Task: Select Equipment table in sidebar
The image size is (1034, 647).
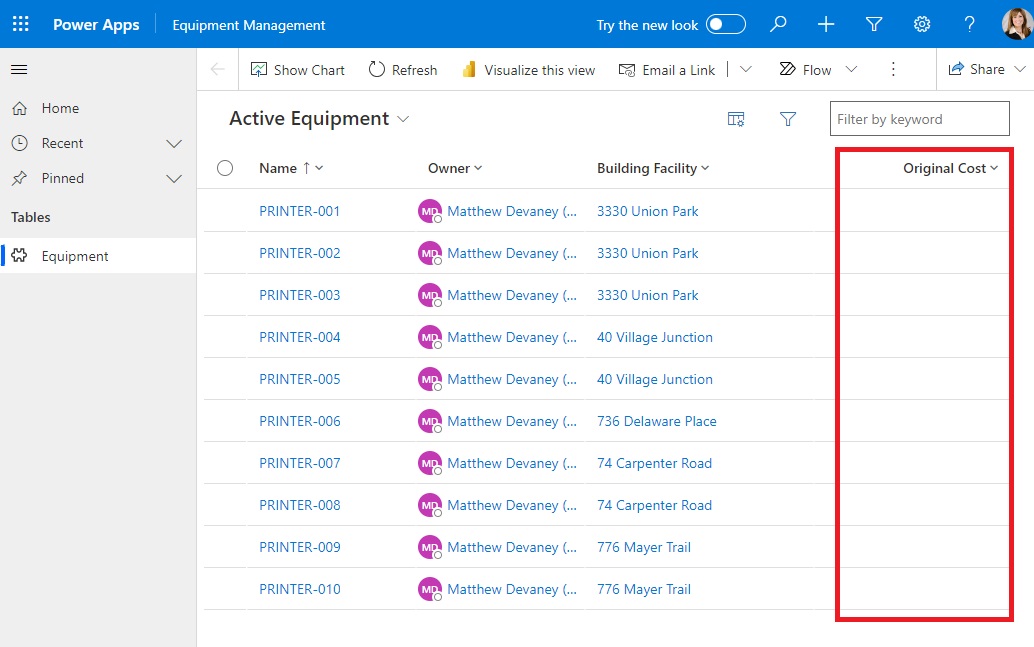Action: click(75, 256)
